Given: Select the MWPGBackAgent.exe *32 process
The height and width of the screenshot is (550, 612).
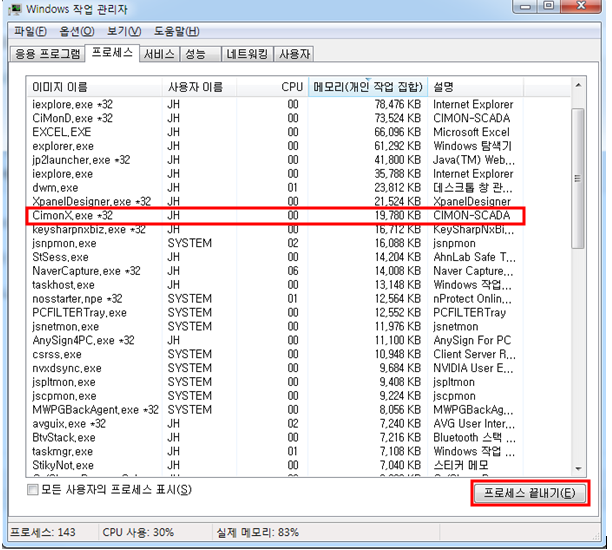Looking at the screenshot, I should click(275, 410).
